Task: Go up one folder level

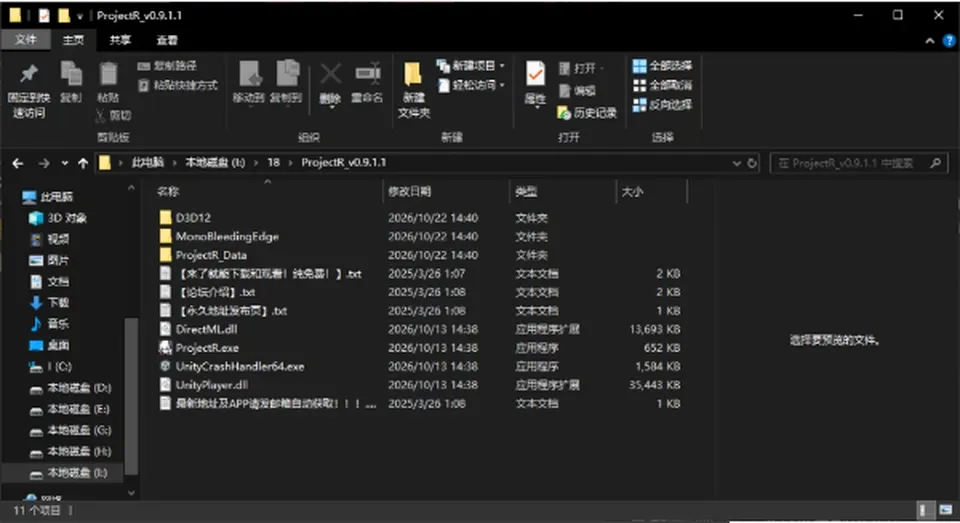Action: pyautogui.click(x=83, y=164)
